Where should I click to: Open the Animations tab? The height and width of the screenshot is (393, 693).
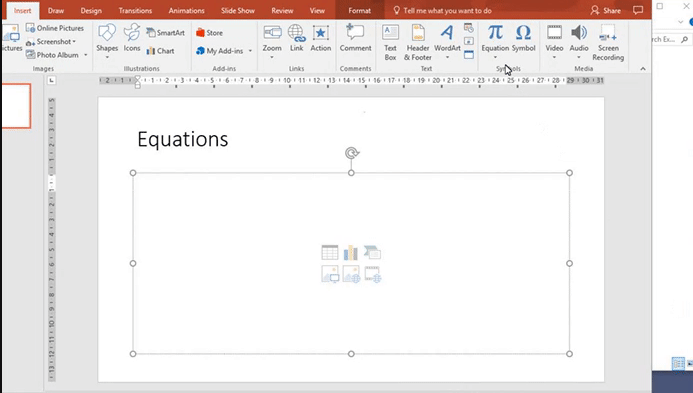187,11
